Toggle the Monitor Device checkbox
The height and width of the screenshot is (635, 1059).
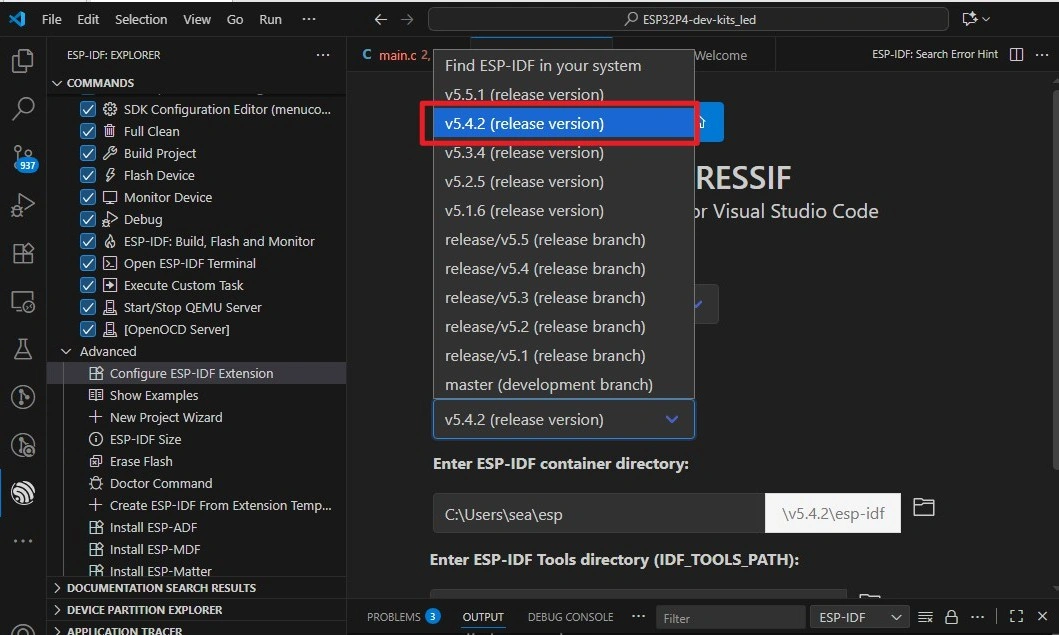88,197
